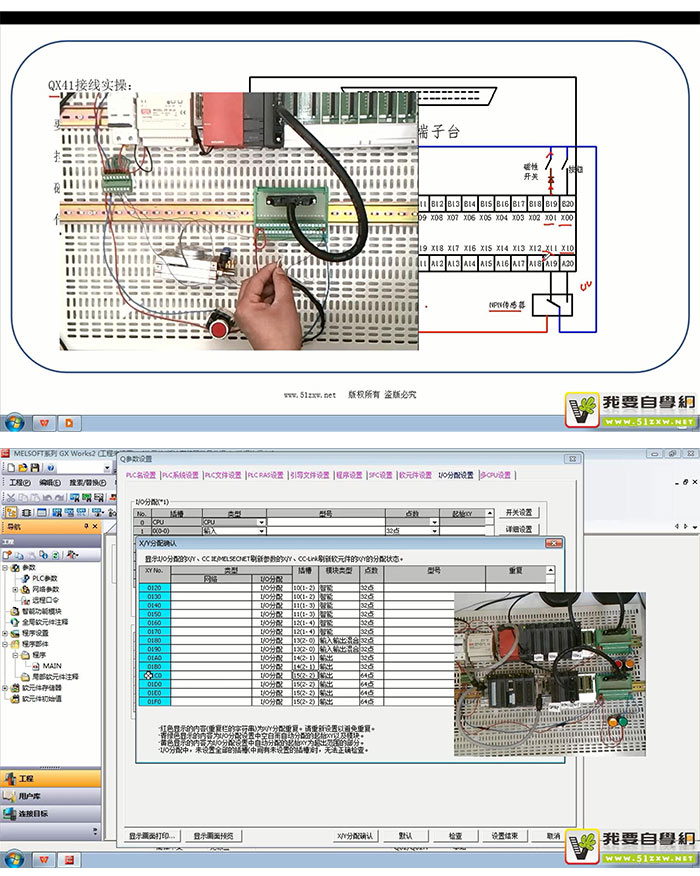
Task: Switch to 软元件设置 tab
Action: click(416, 475)
